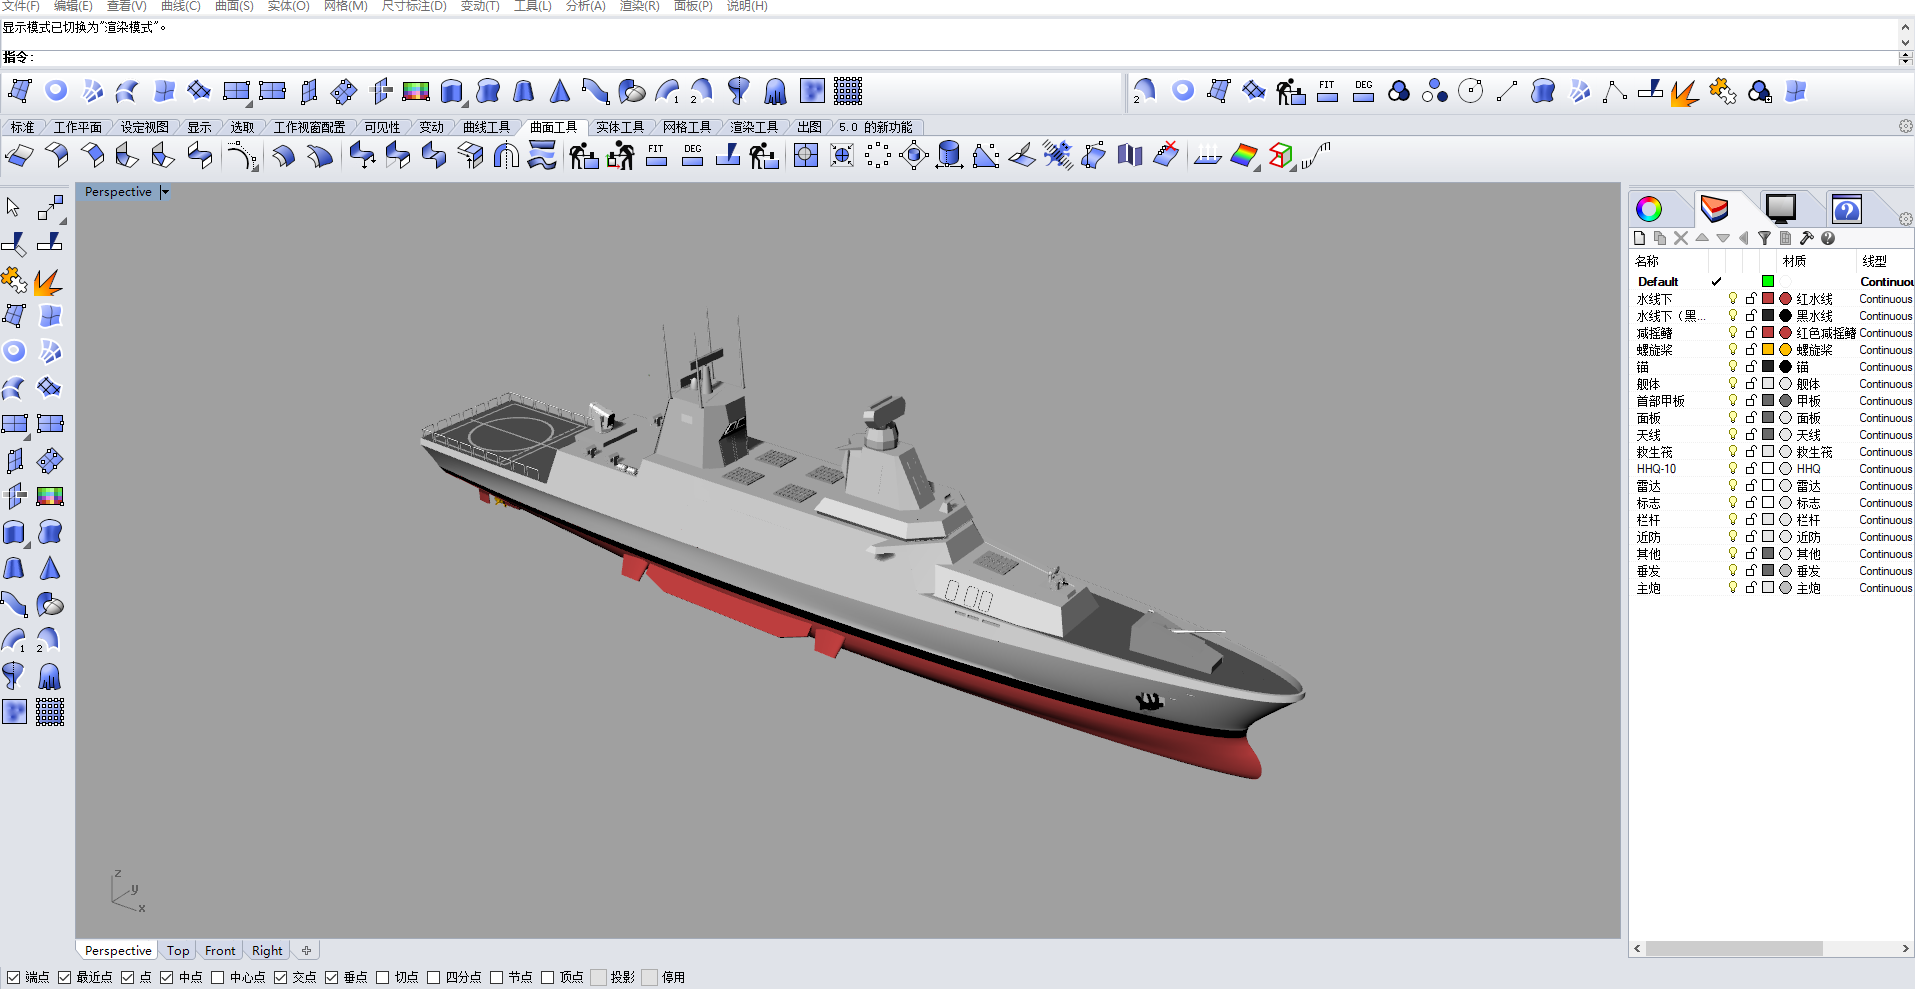Screen dimensions: 1915x989
Task: Click the move layer down arrow icon
Action: tap(1723, 238)
